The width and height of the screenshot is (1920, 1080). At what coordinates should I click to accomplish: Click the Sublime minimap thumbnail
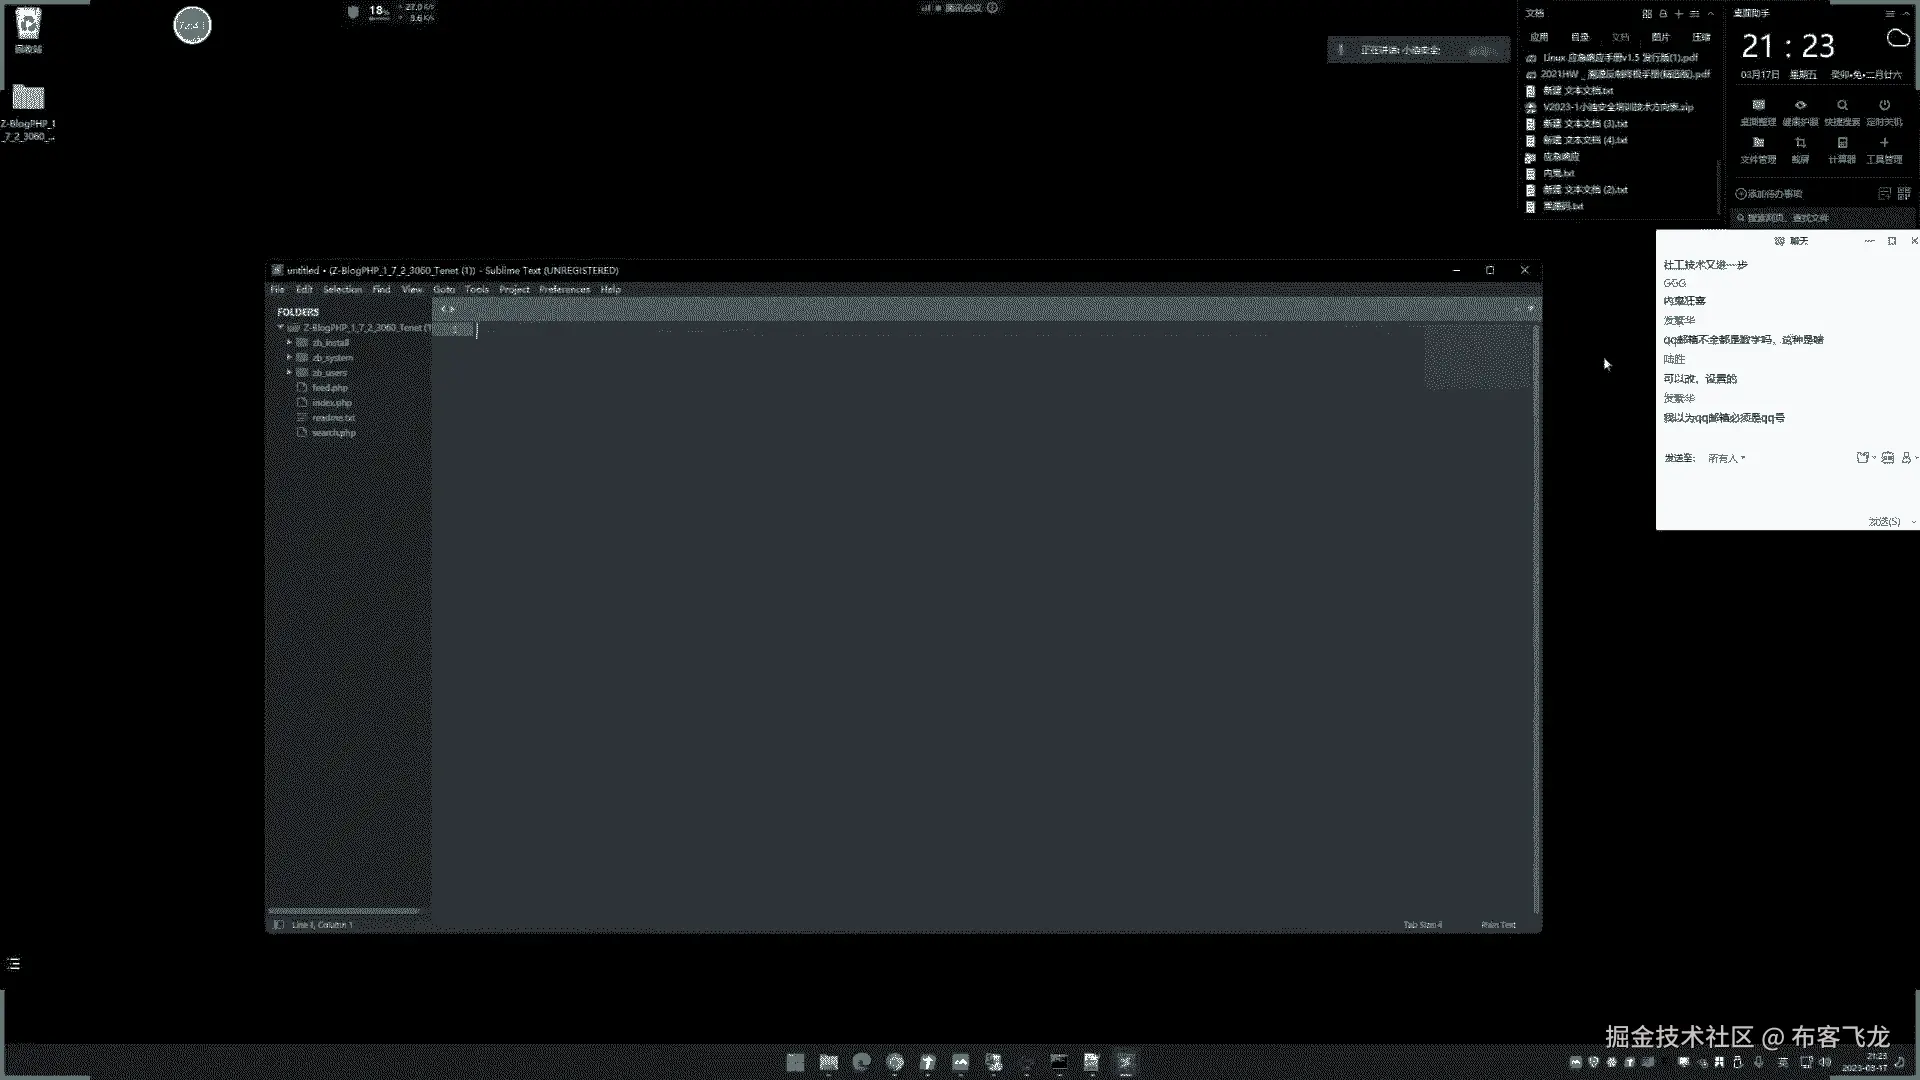(1476, 357)
